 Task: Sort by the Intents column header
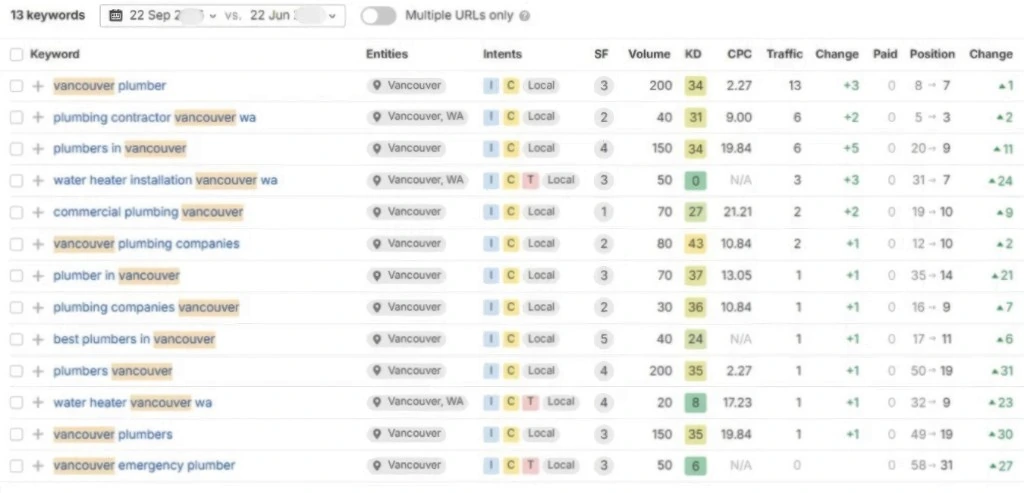coord(502,54)
